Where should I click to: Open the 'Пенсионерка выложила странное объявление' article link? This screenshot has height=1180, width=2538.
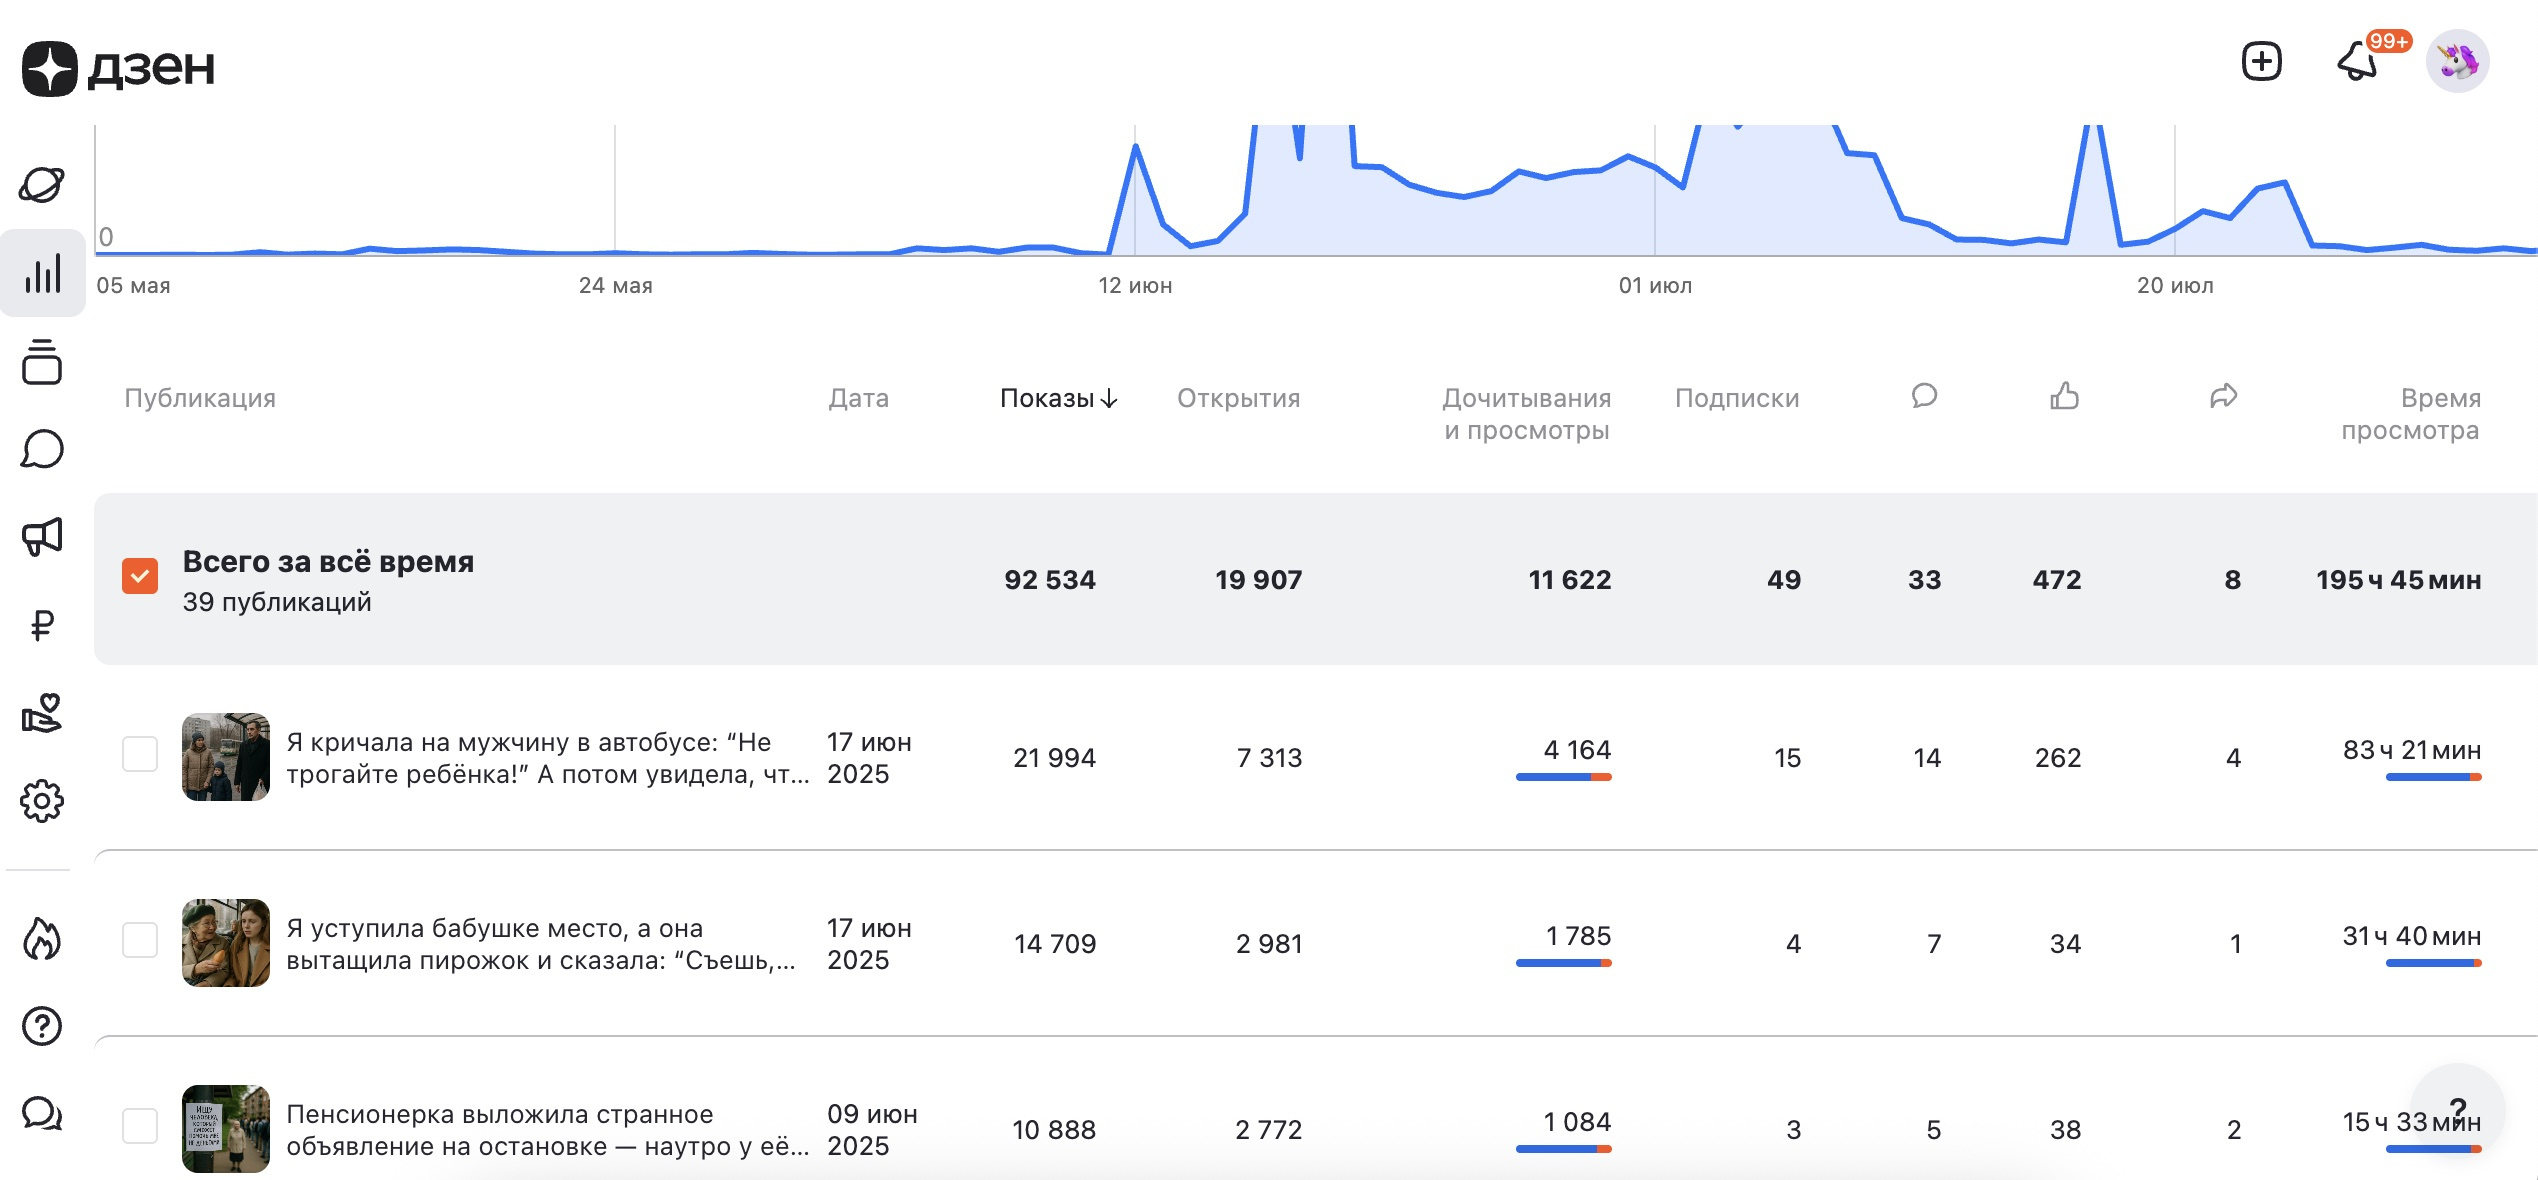pos(548,1130)
